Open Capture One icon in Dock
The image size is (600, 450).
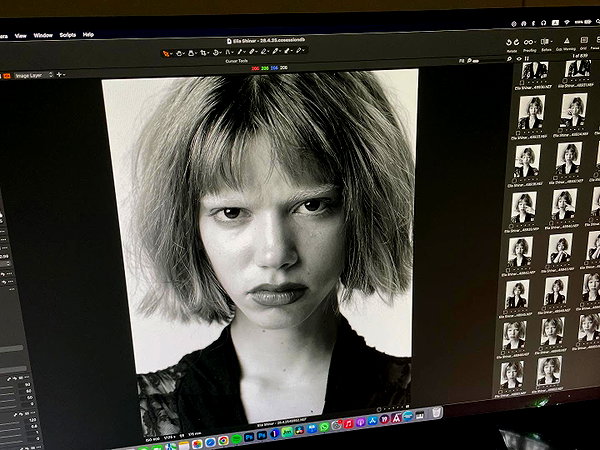(274, 434)
